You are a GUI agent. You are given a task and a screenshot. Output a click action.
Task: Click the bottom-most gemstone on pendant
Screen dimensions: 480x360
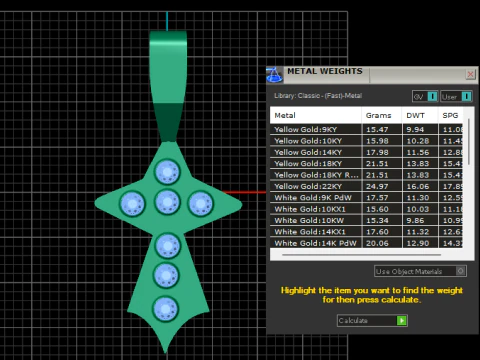coord(165,309)
